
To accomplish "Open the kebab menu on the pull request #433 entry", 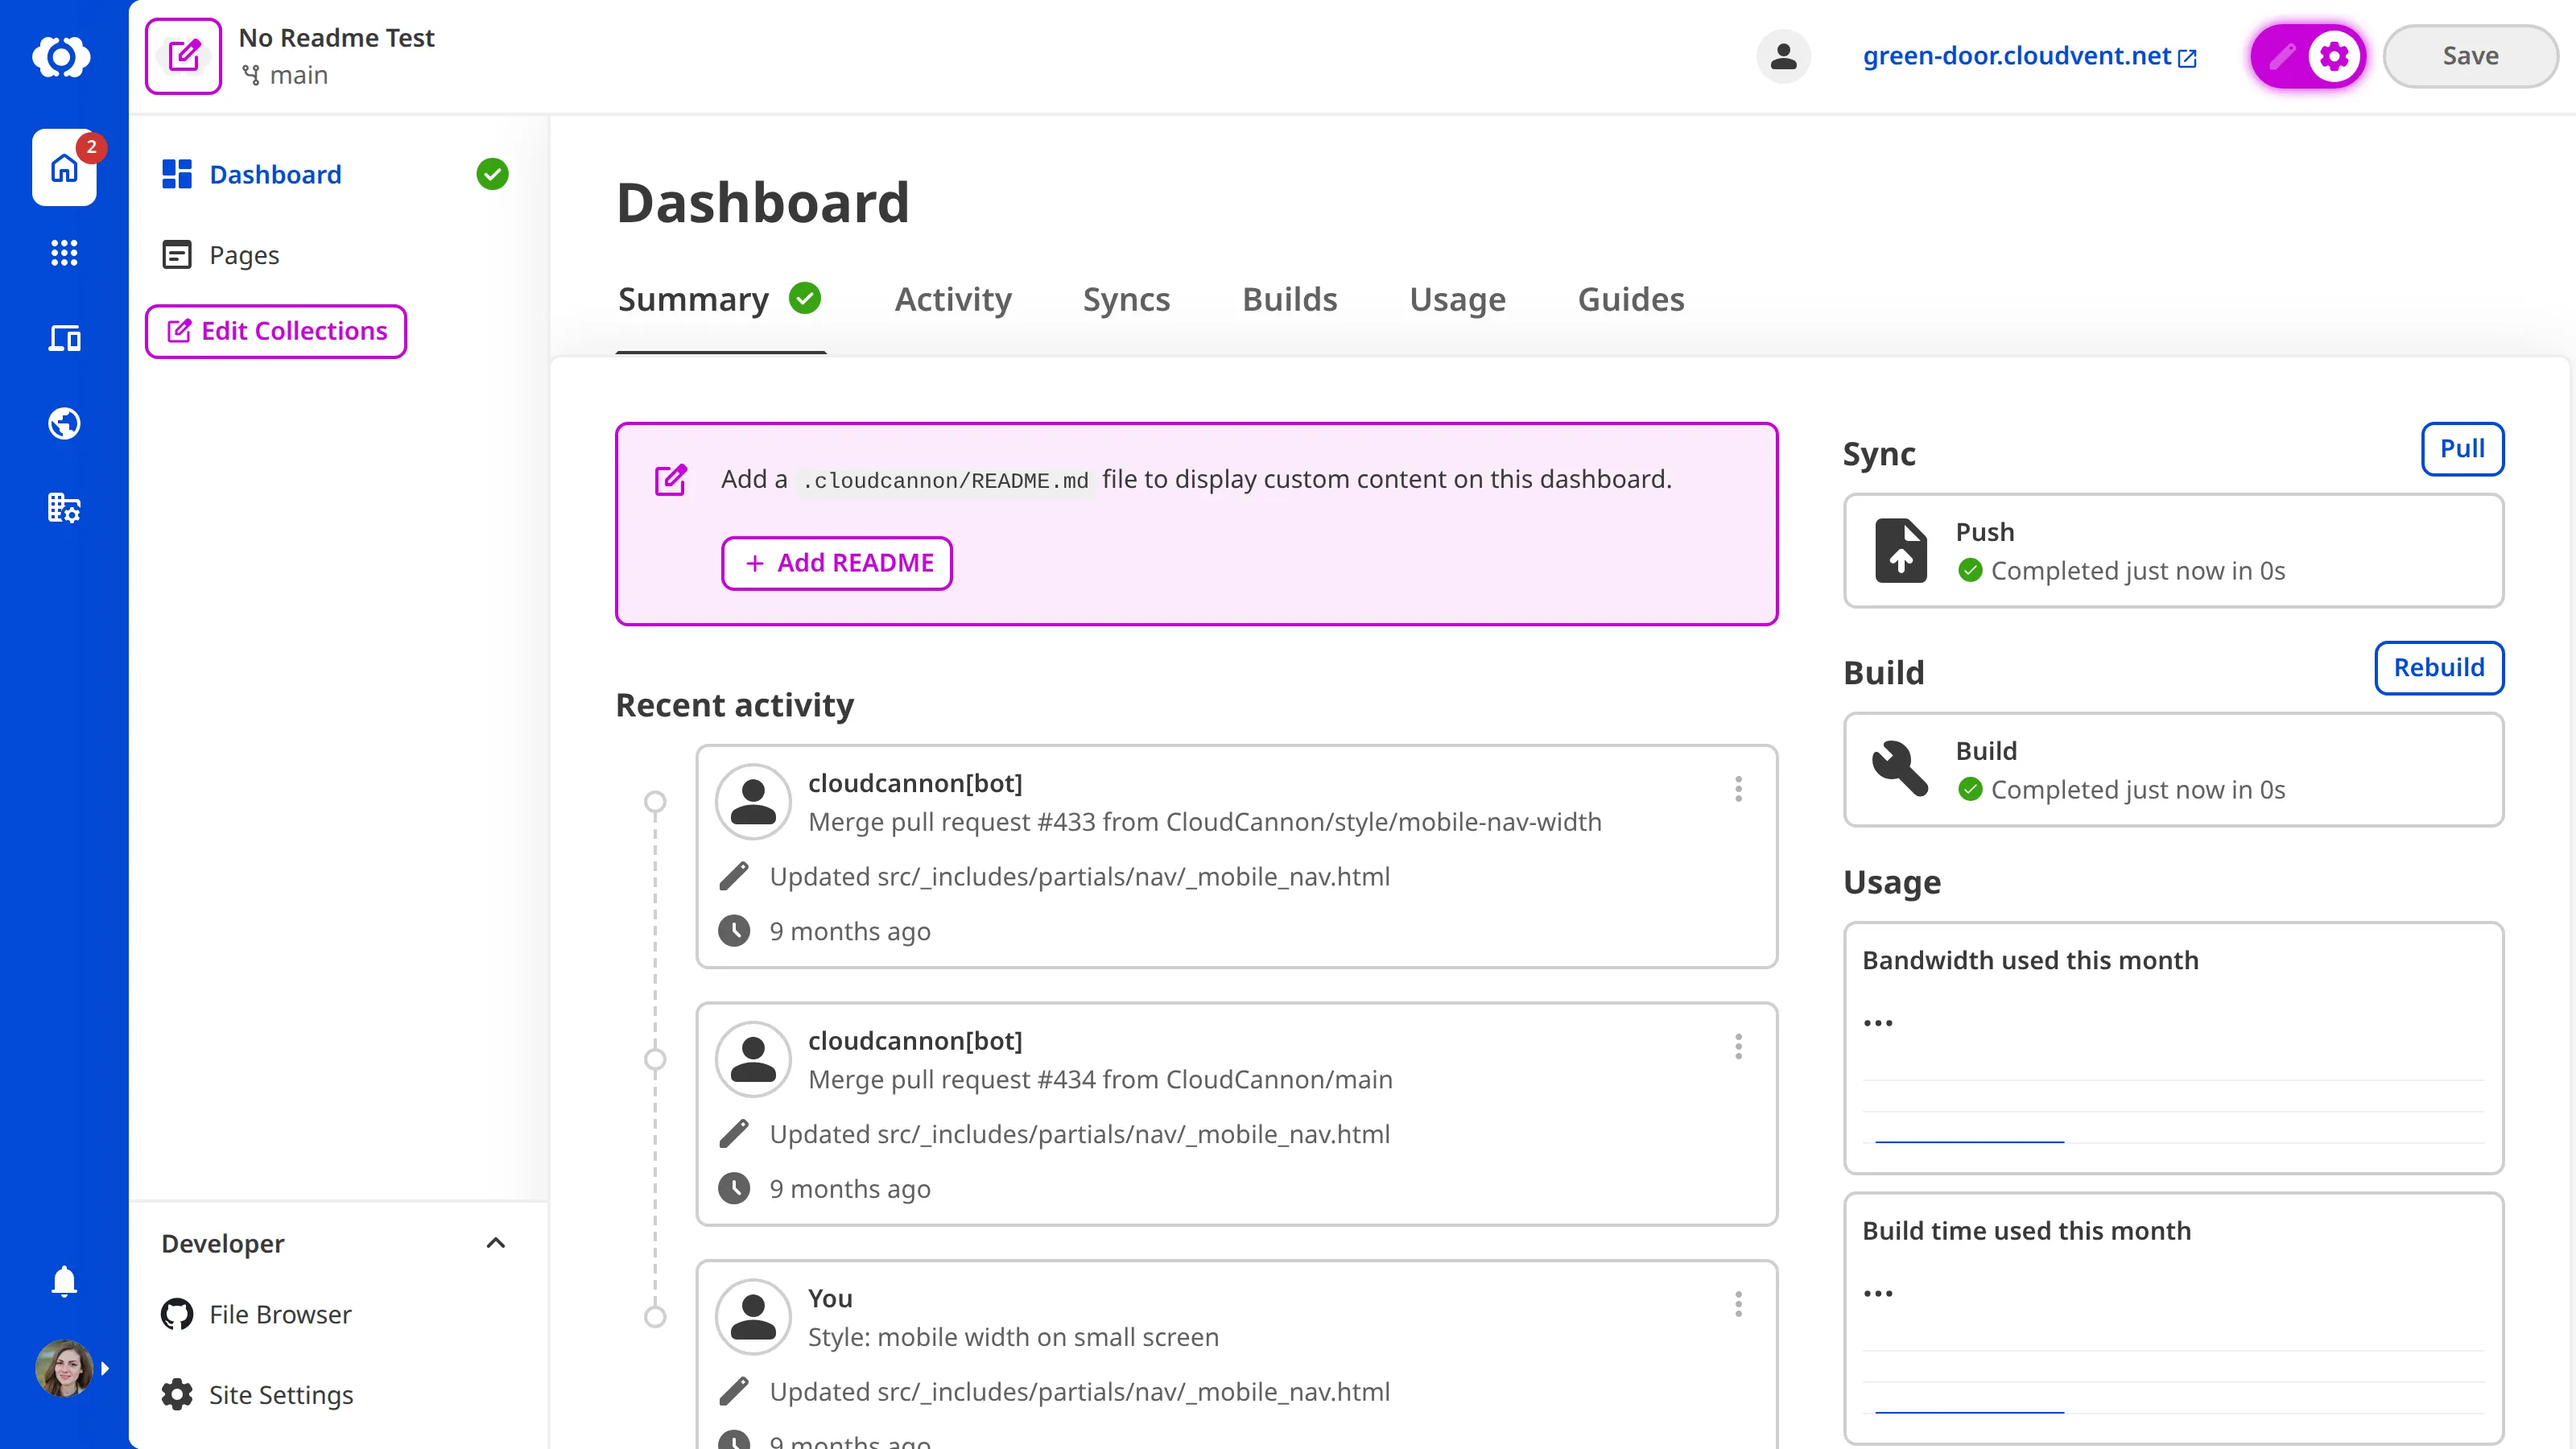I will pyautogui.click(x=1738, y=789).
